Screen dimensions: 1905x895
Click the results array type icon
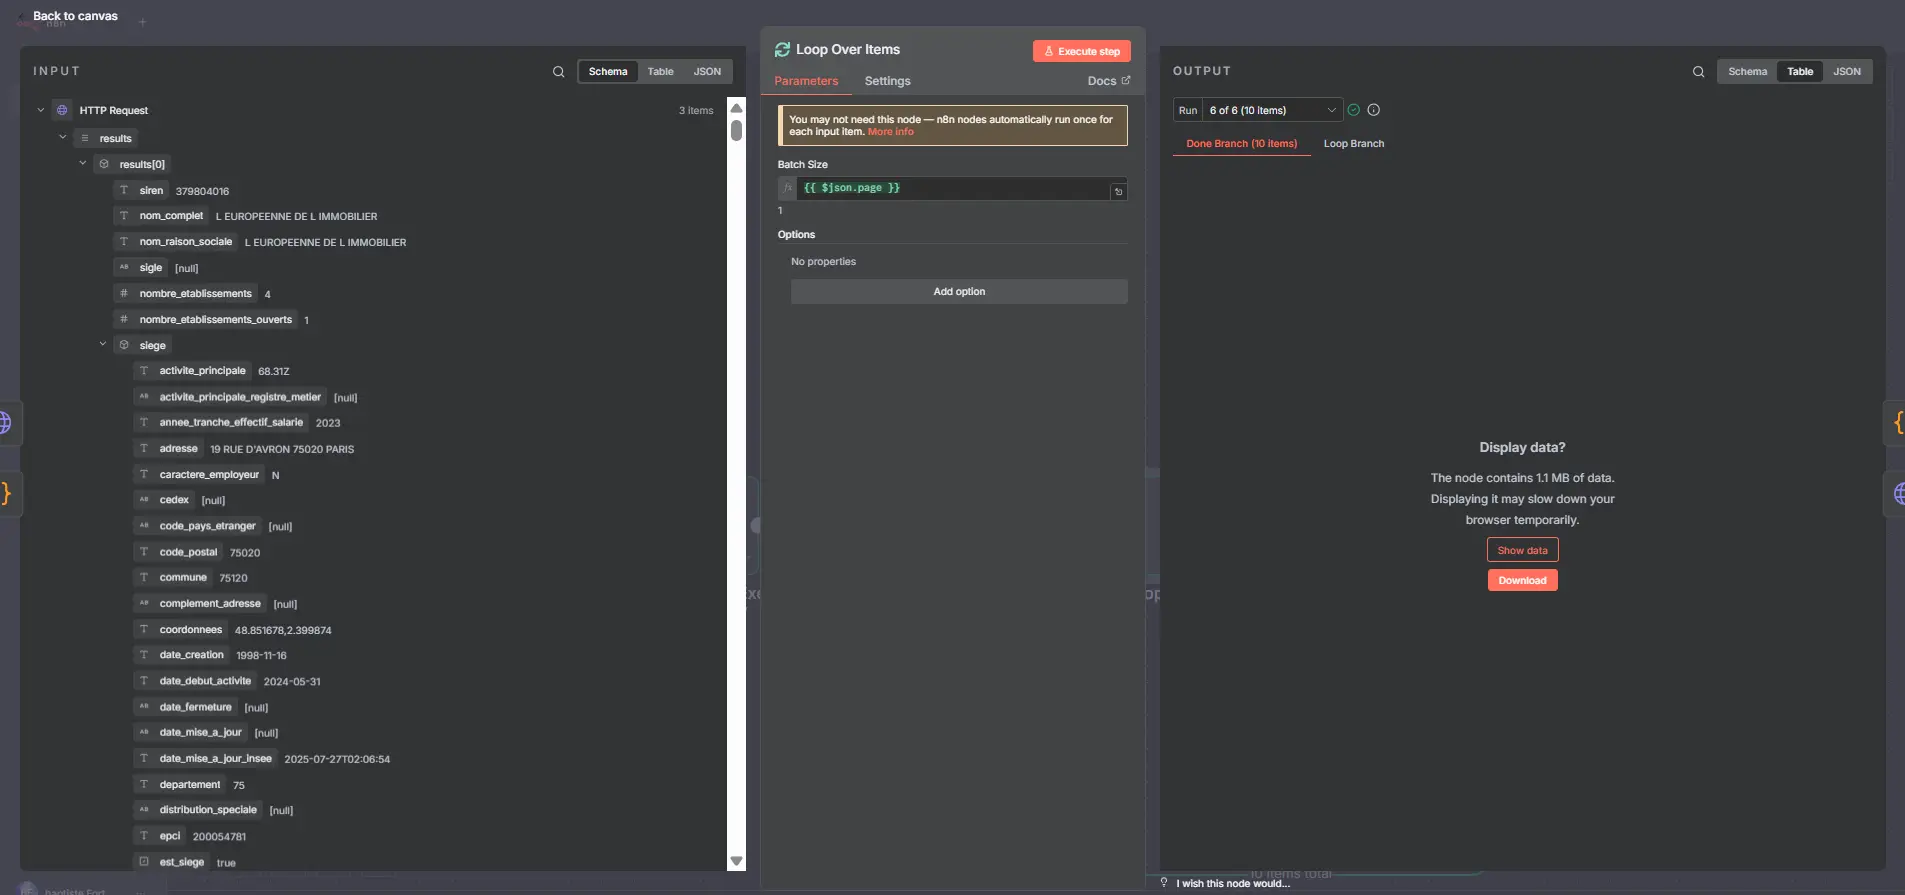(x=85, y=138)
